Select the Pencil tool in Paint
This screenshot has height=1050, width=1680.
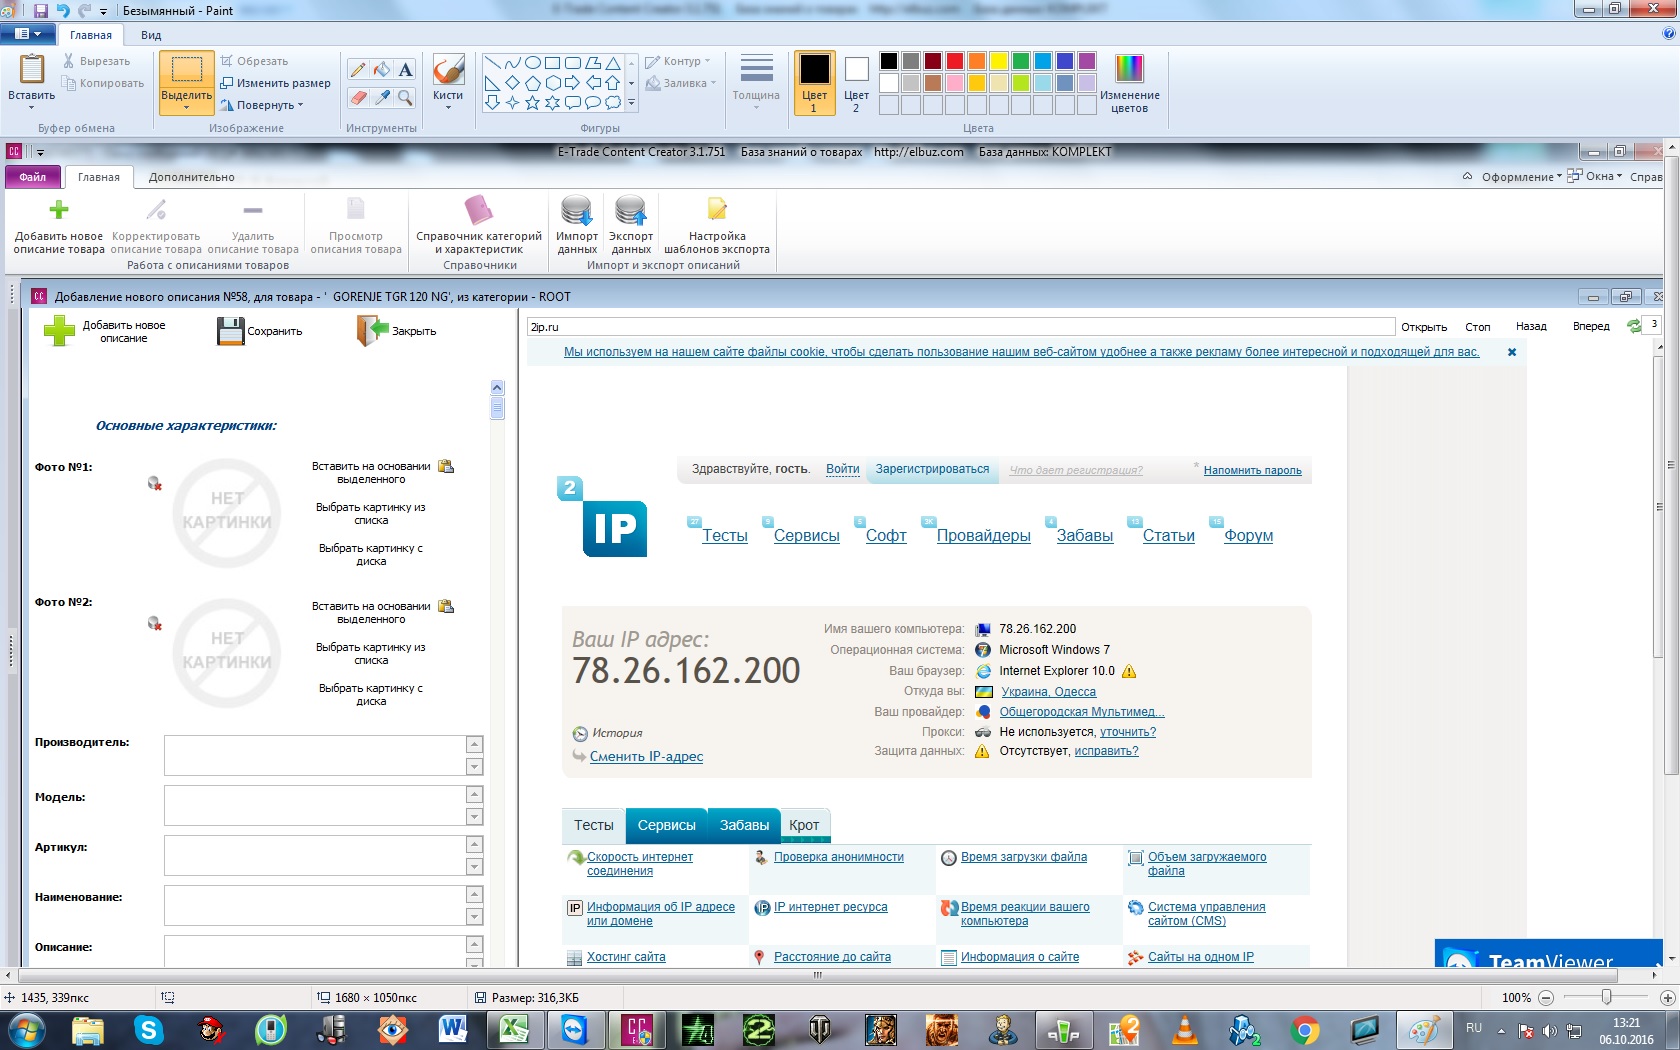point(358,69)
